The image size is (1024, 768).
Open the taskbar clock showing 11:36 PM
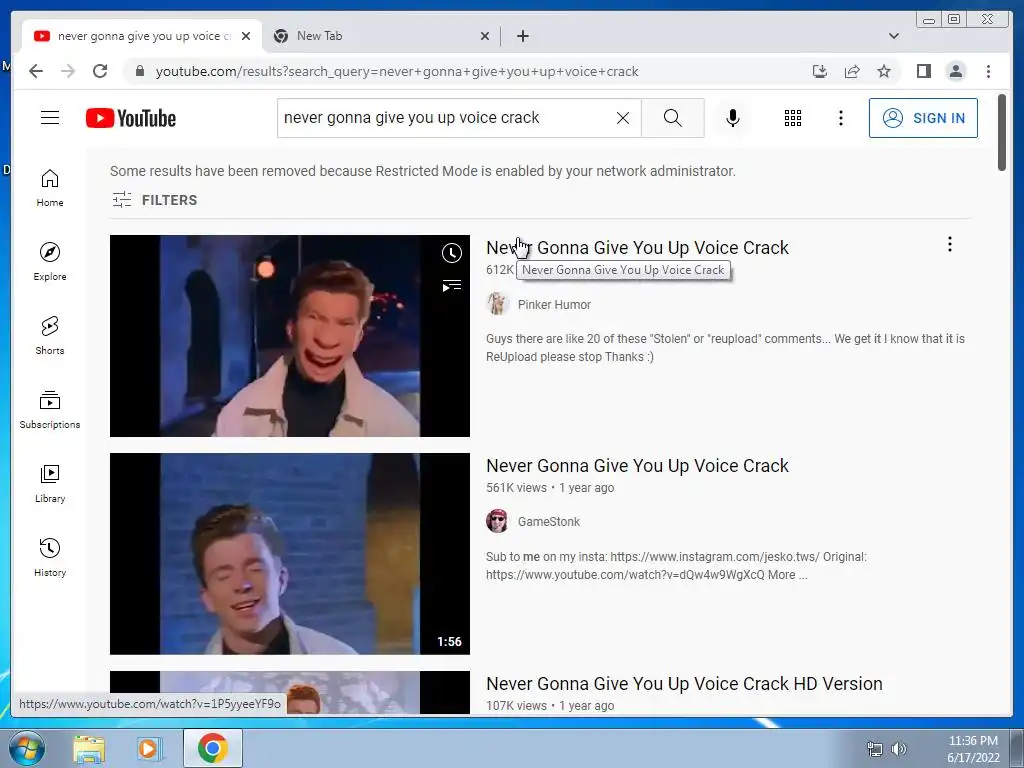973,748
